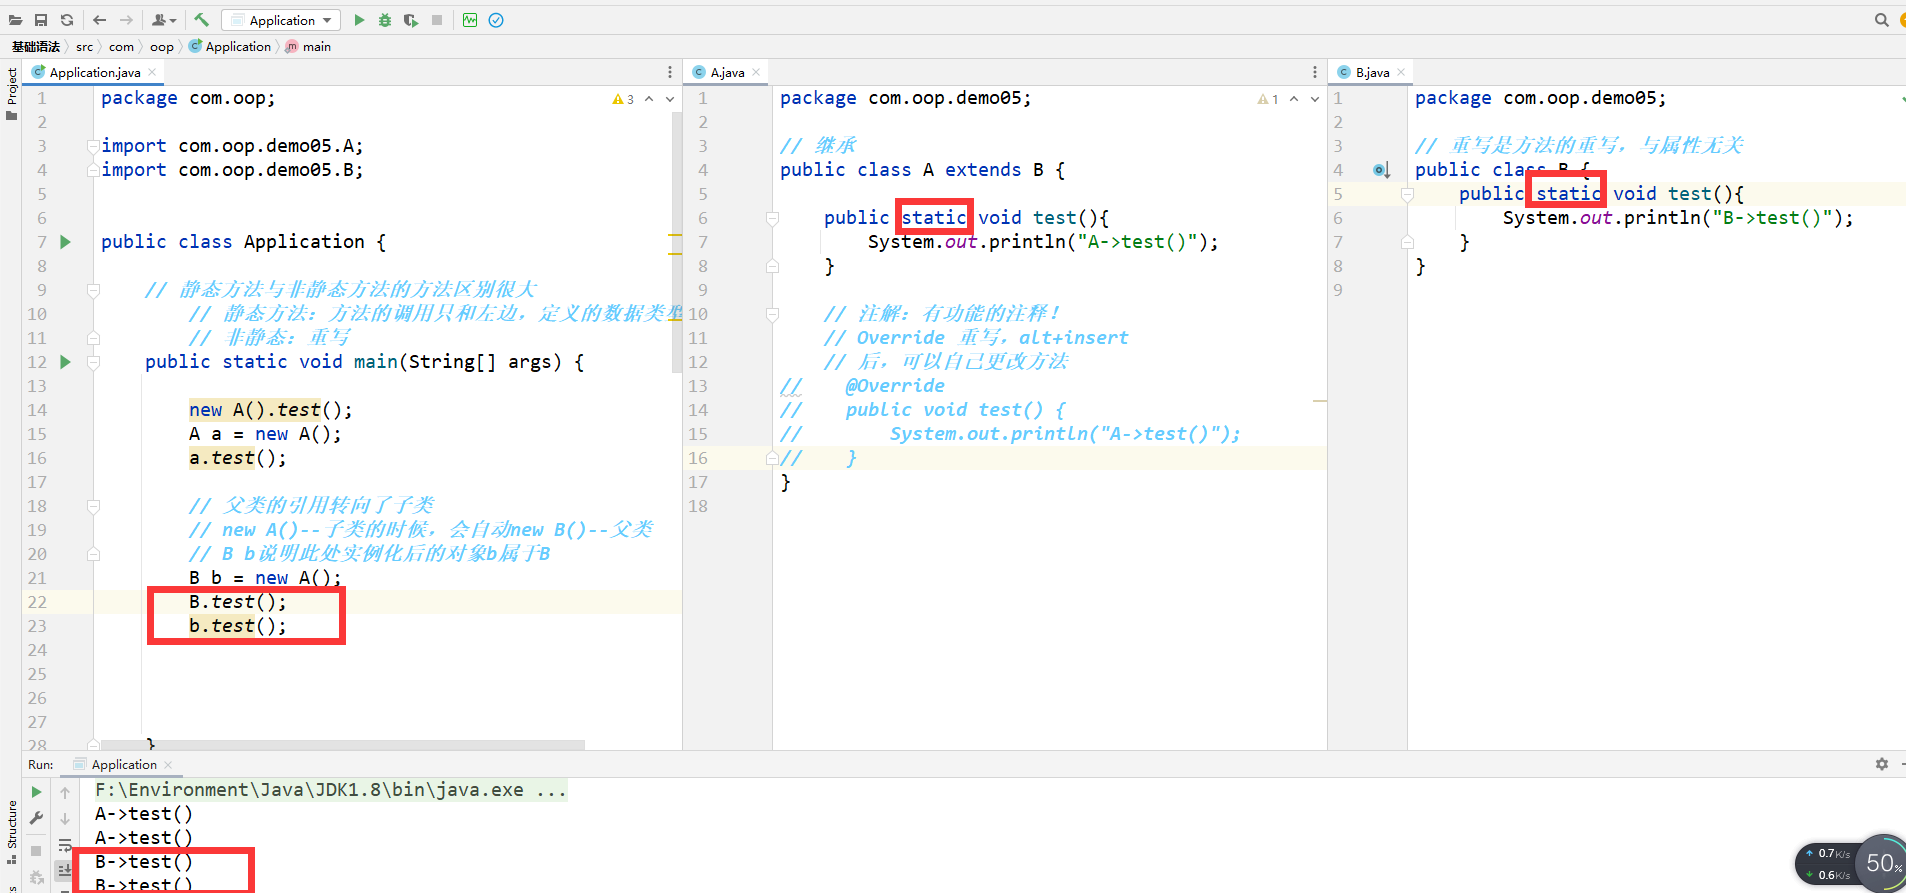Start debugging with the green bug icon
Screen dimensions: 1906x893
[x=385, y=20]
